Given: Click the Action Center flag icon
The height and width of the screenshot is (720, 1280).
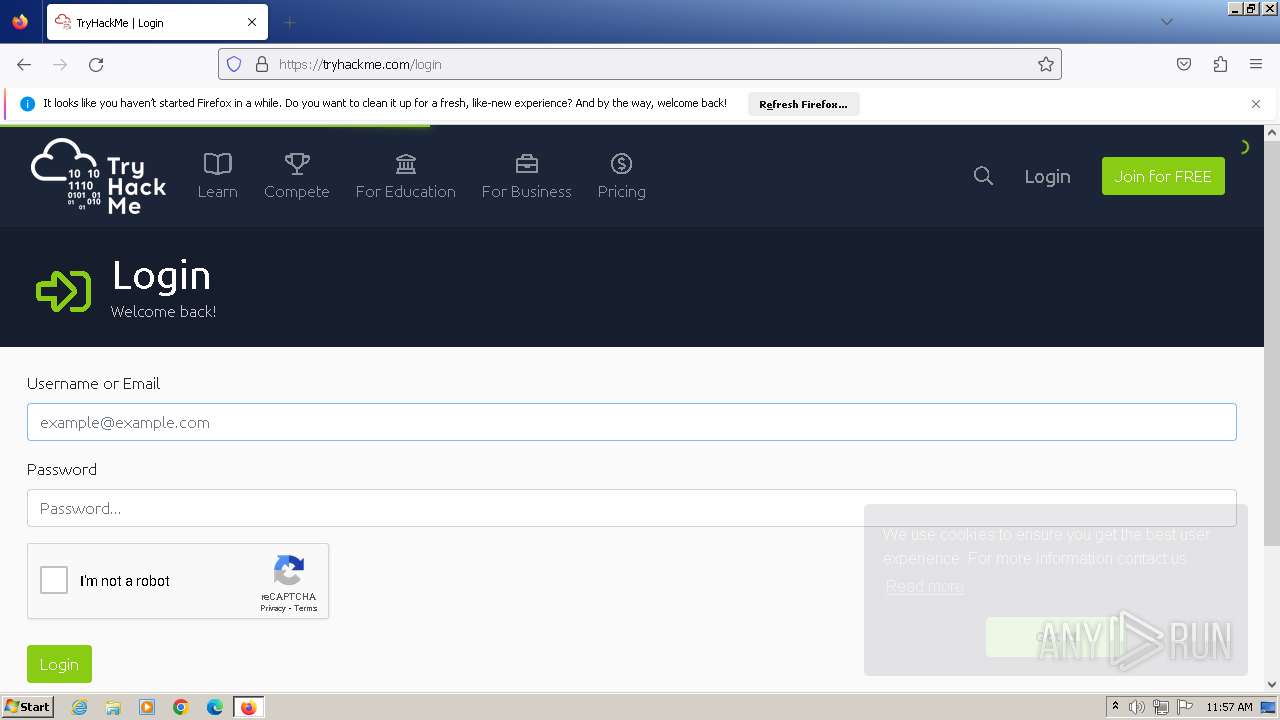Looking at the screenshot, I should pos(1185,707).
